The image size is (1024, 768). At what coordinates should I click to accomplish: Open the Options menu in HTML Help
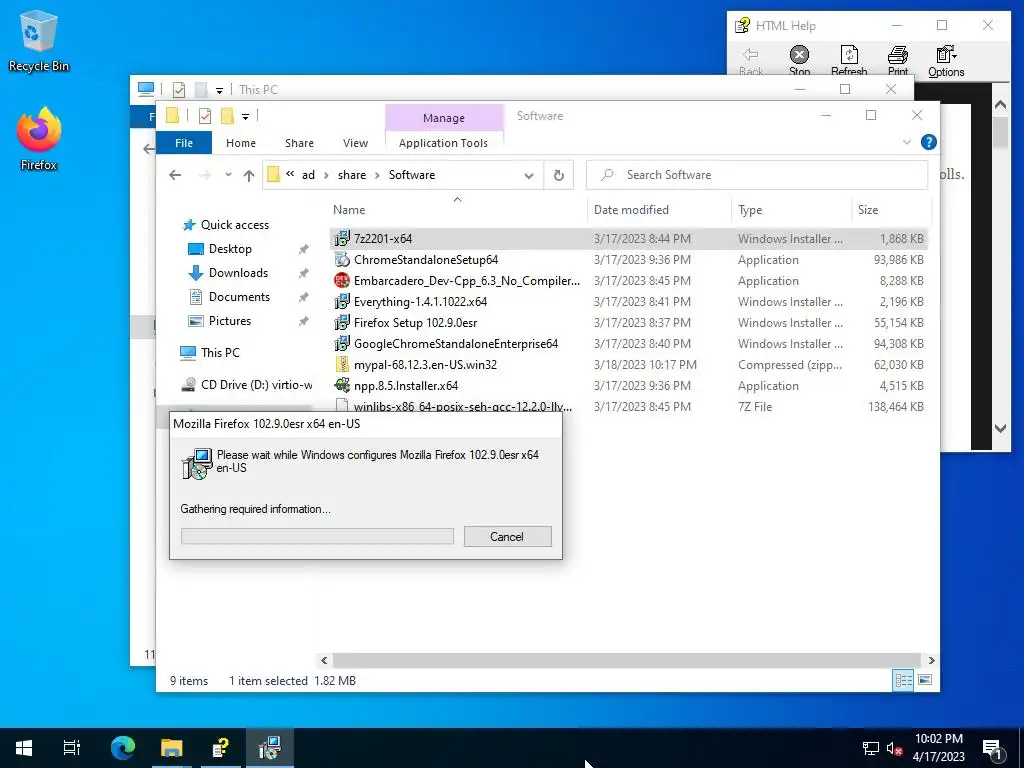pyautogui.click(x=946, y=61)
